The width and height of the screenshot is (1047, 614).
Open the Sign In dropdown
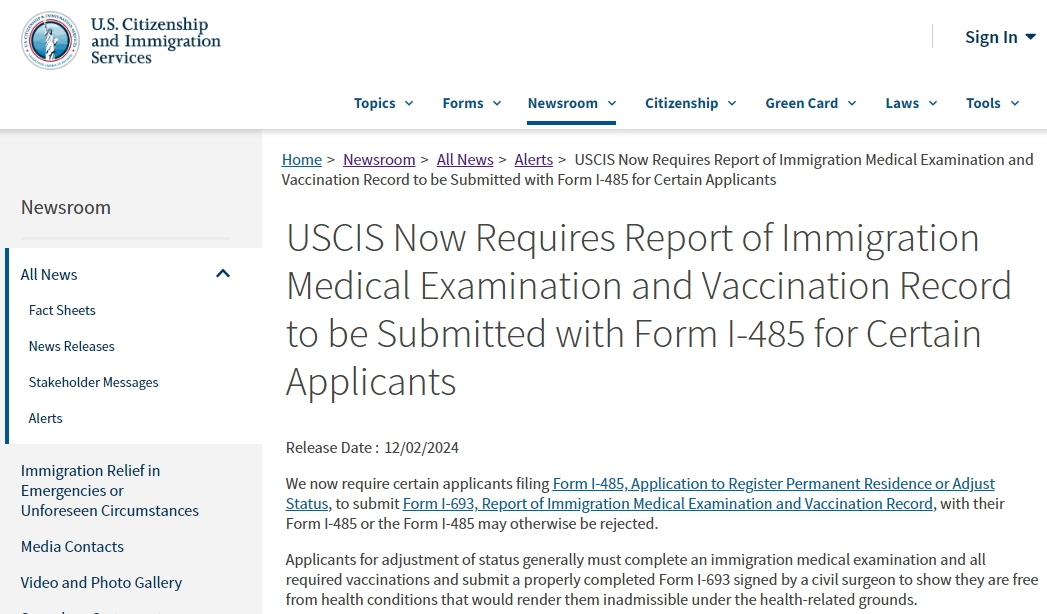coord(999,37)
